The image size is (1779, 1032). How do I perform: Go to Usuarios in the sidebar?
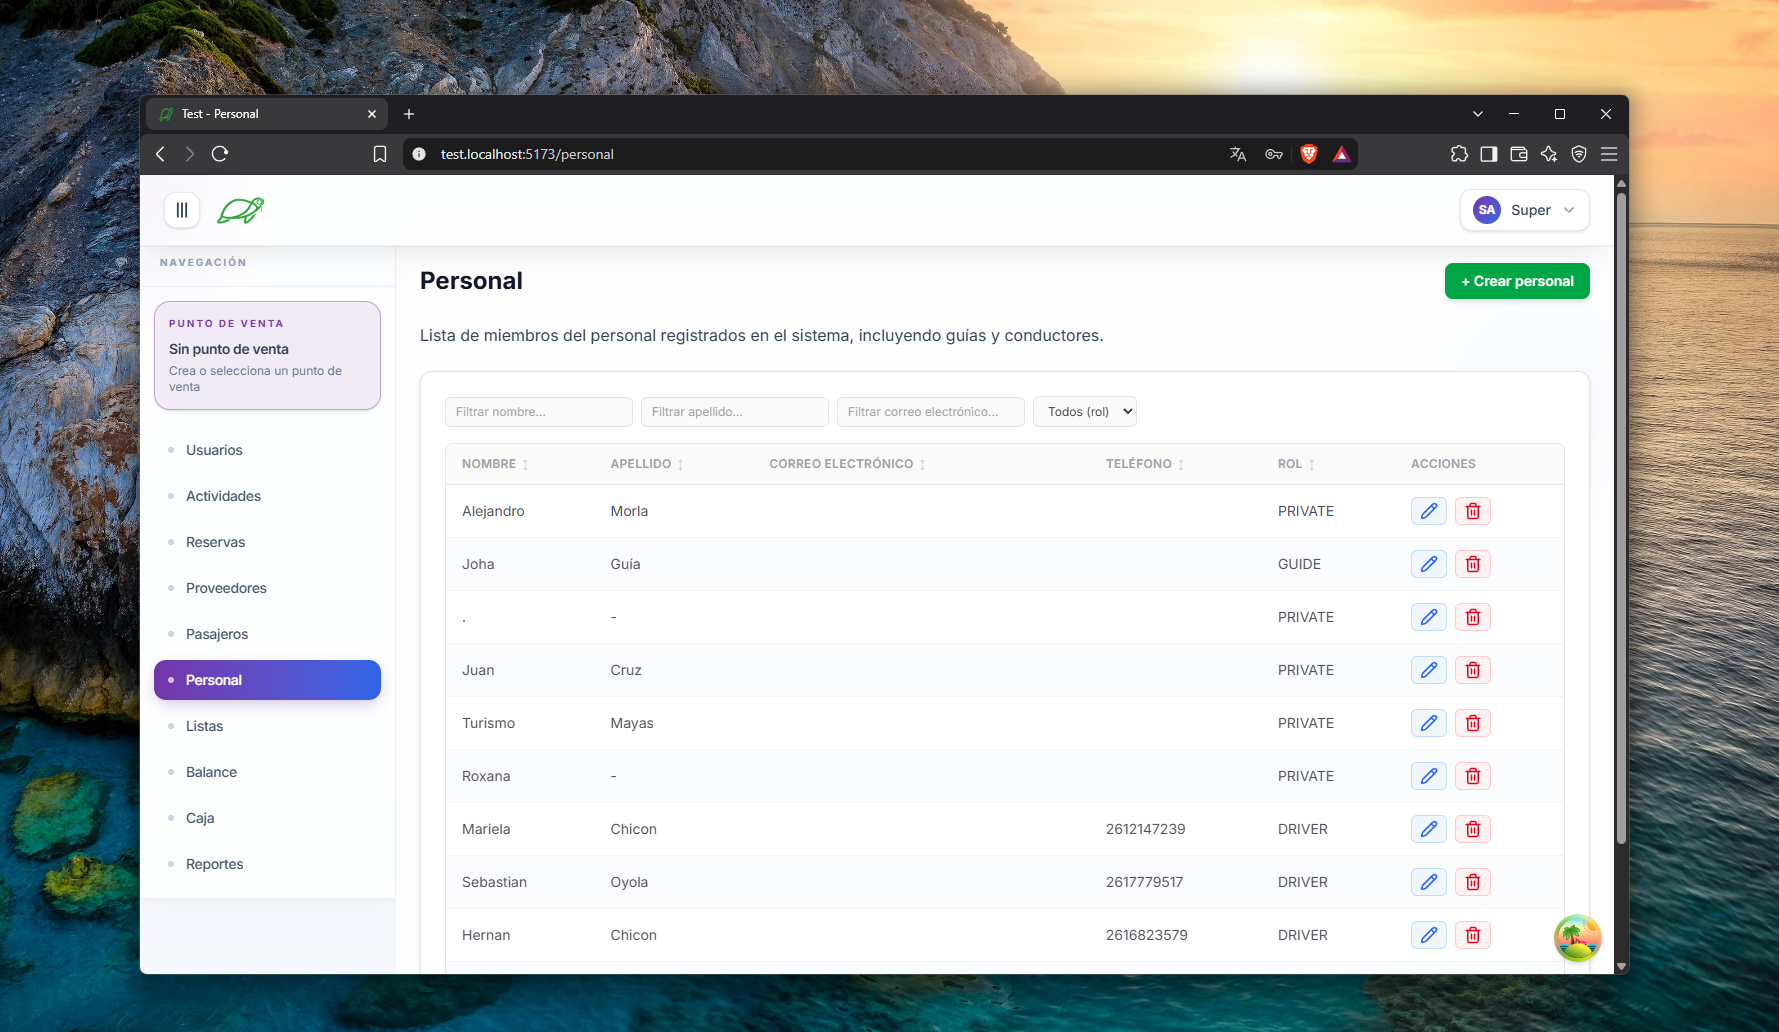tap(267, 450)
